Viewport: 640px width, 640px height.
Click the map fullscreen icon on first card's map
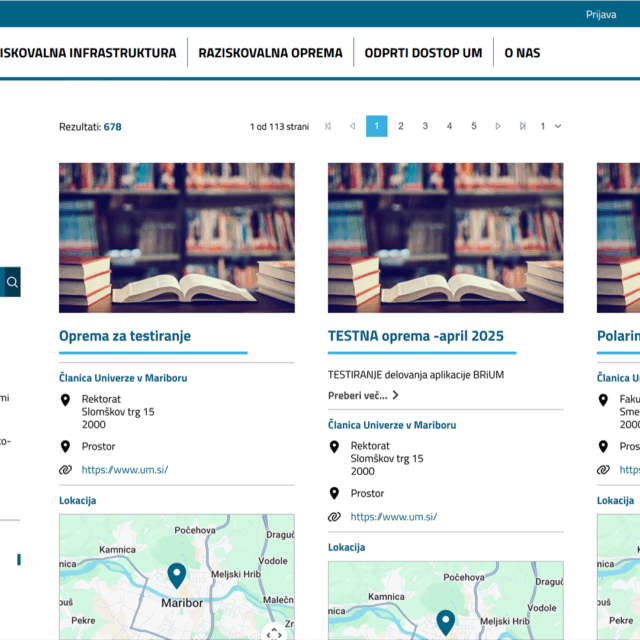pos(274,632)
